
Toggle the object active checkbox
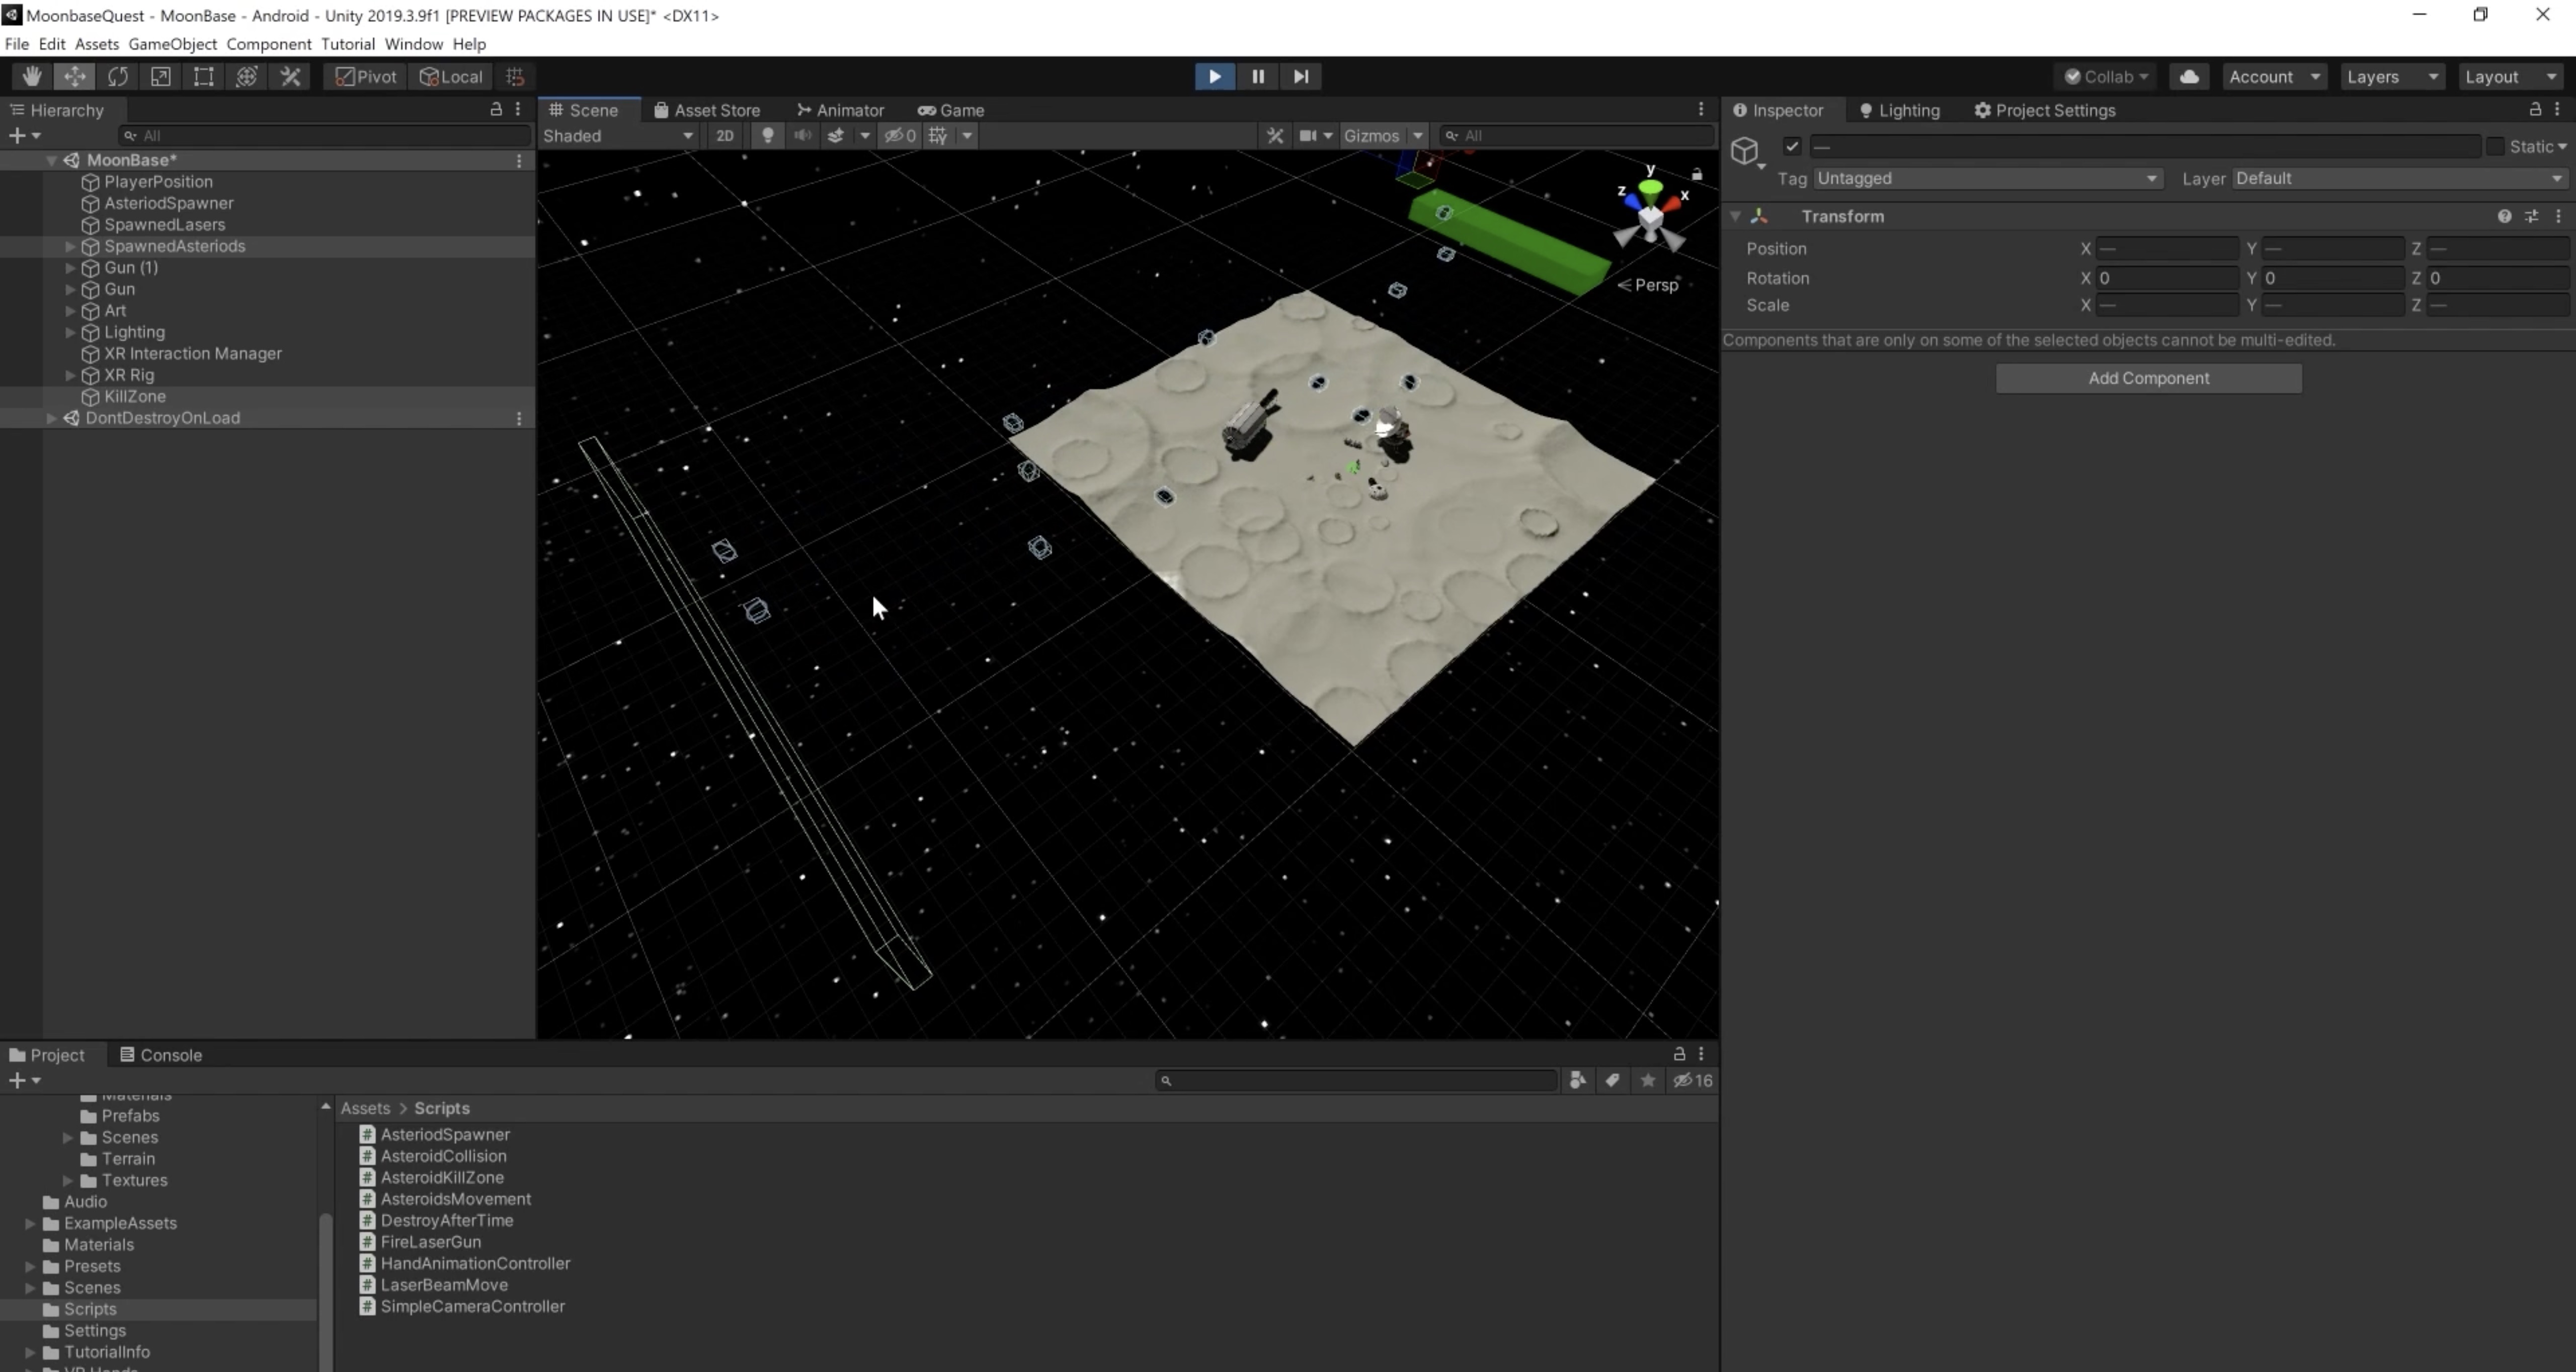click(1792, 146)
